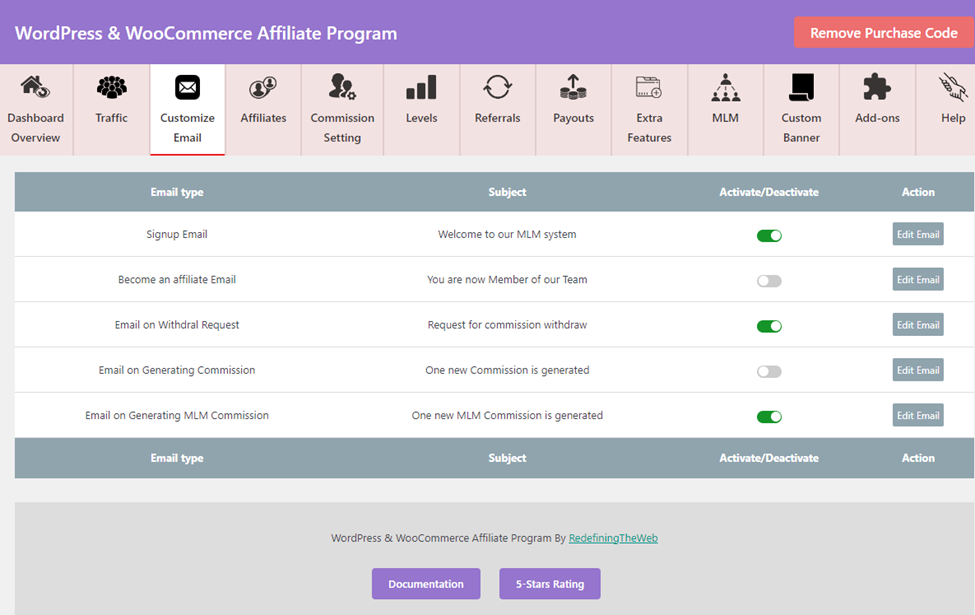
Task: Click the Referrals circular arrows icon
Action: coord(497,87)
